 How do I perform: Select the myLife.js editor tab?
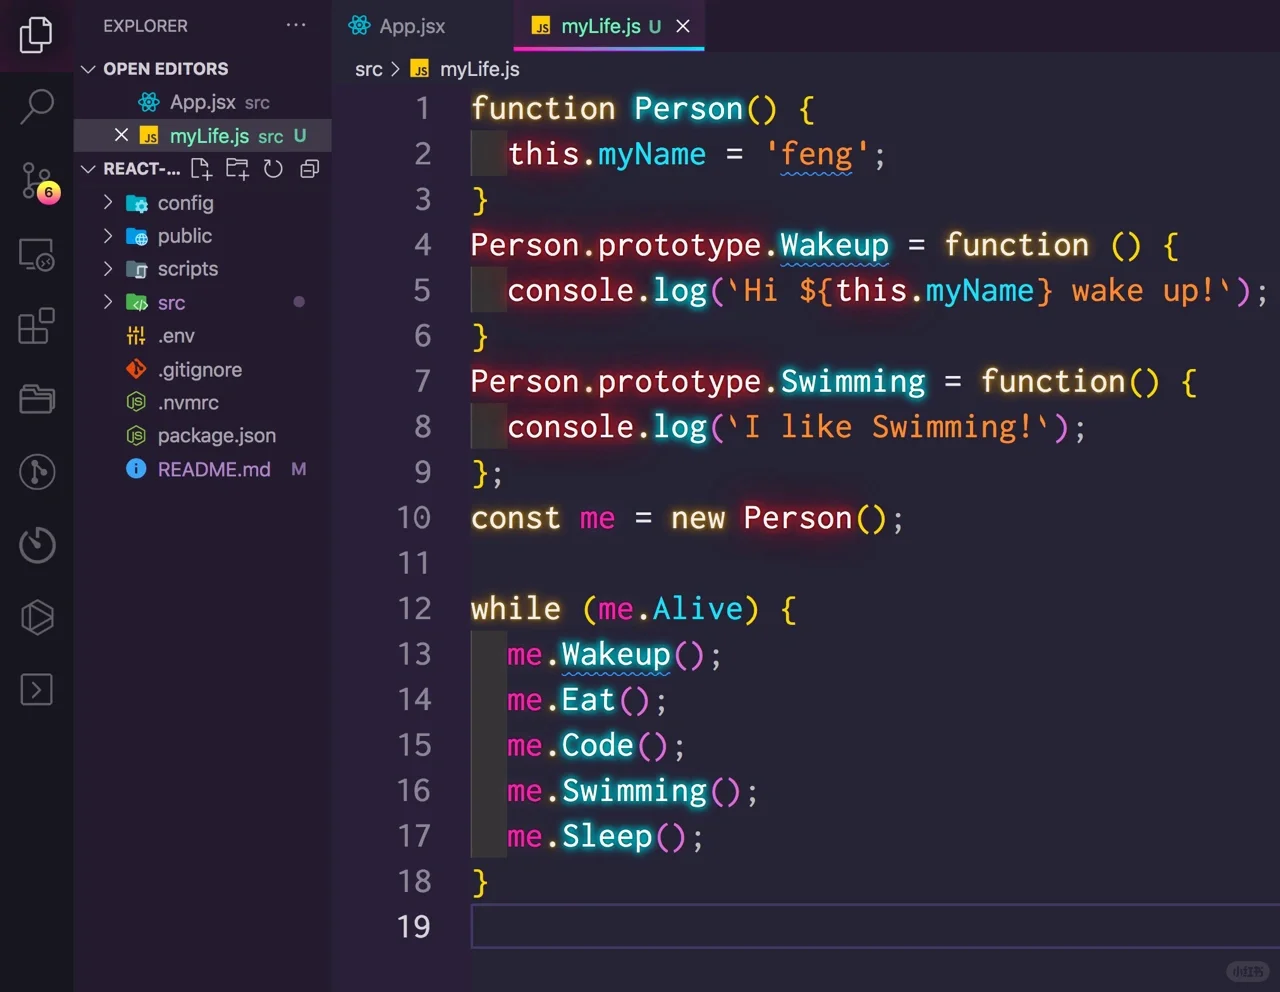tap(609, 26)
